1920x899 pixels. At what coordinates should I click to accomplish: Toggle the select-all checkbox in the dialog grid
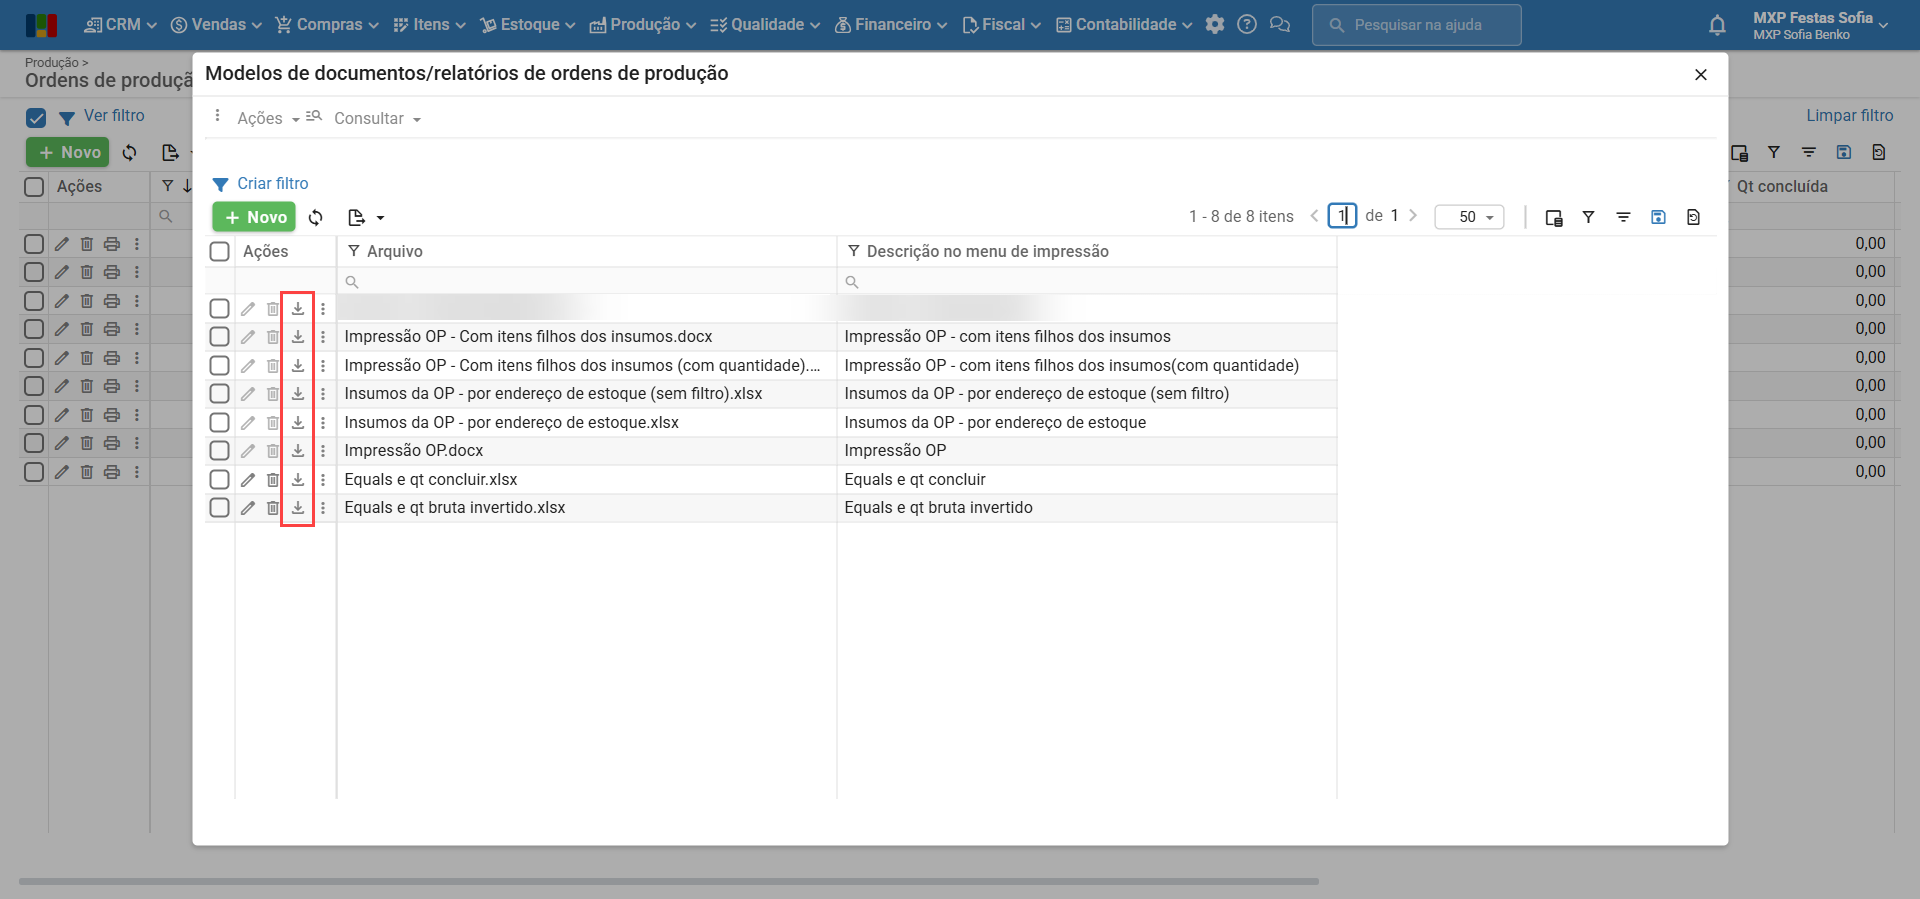219,251
